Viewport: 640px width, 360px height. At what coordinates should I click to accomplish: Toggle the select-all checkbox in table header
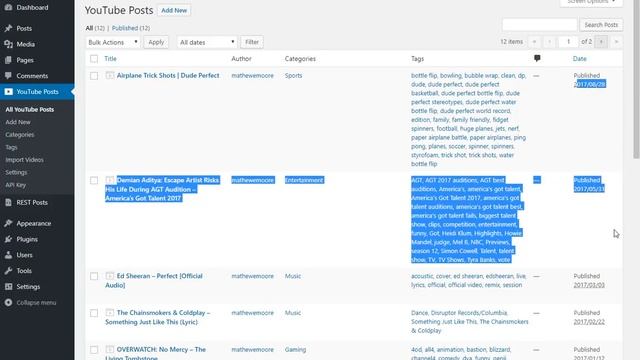click(94, 59)
